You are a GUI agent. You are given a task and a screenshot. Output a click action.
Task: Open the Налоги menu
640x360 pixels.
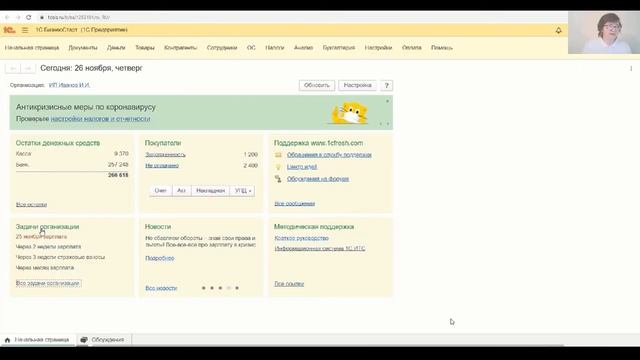click(x=274, y=48)
